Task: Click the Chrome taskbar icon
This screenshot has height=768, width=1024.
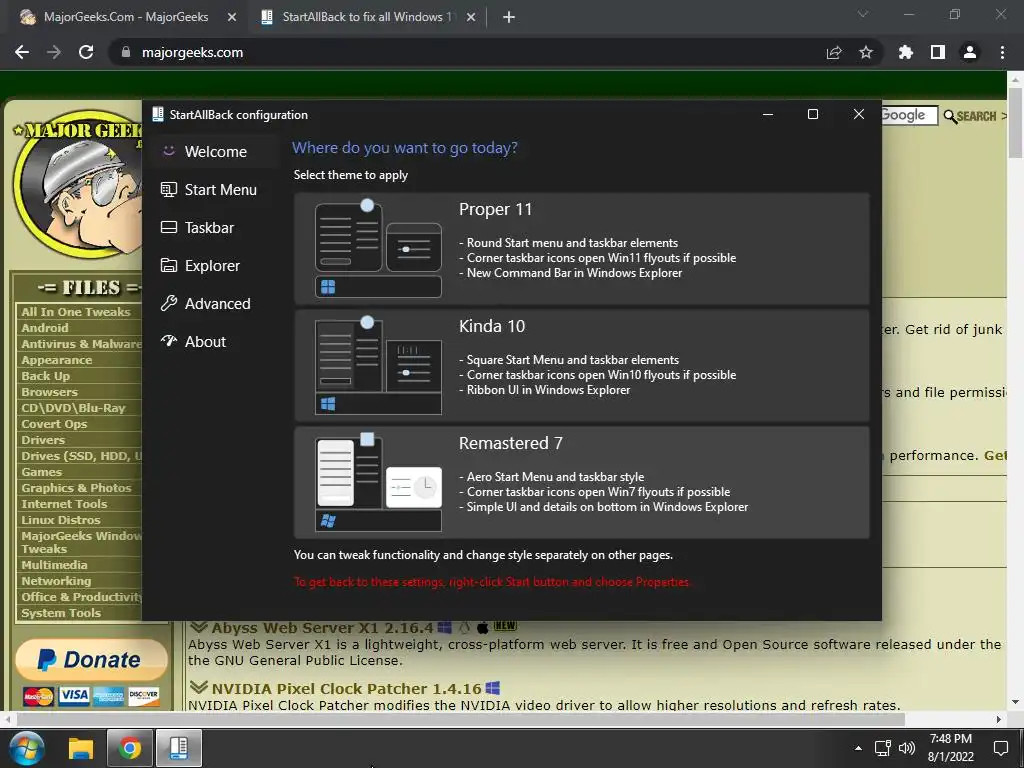Action: (x=130, y=748)
